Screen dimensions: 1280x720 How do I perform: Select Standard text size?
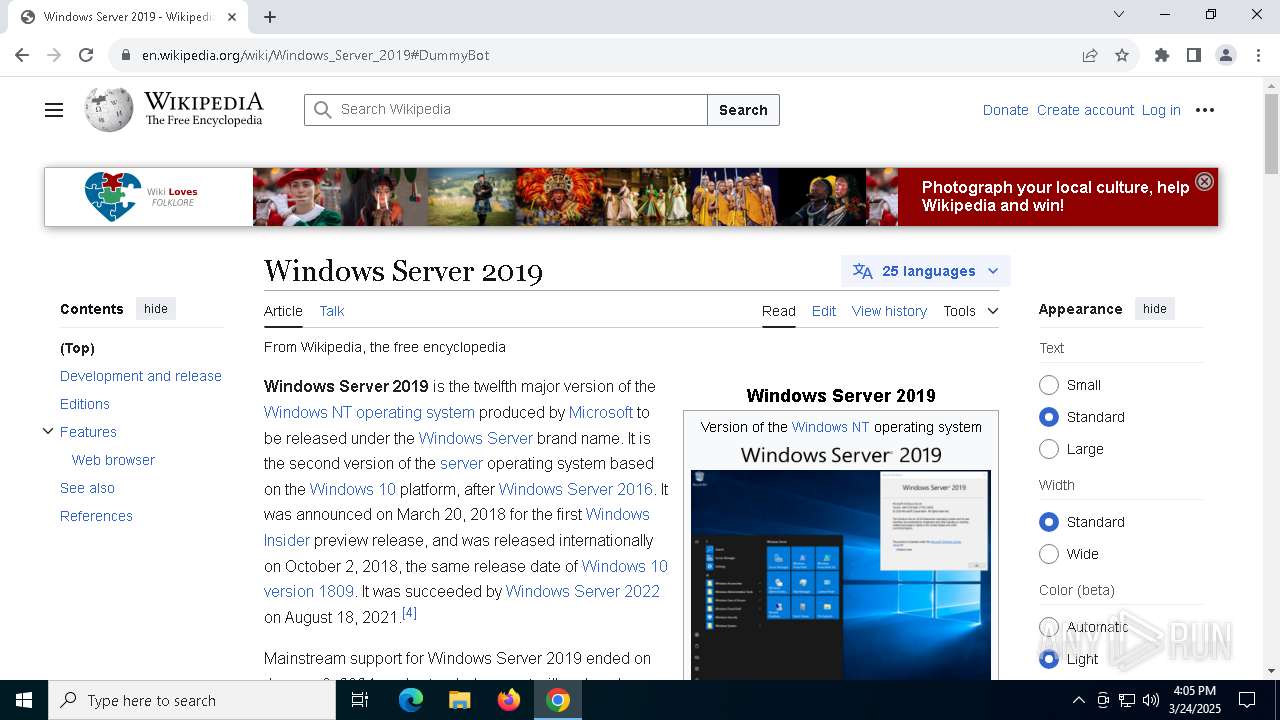1049,417
